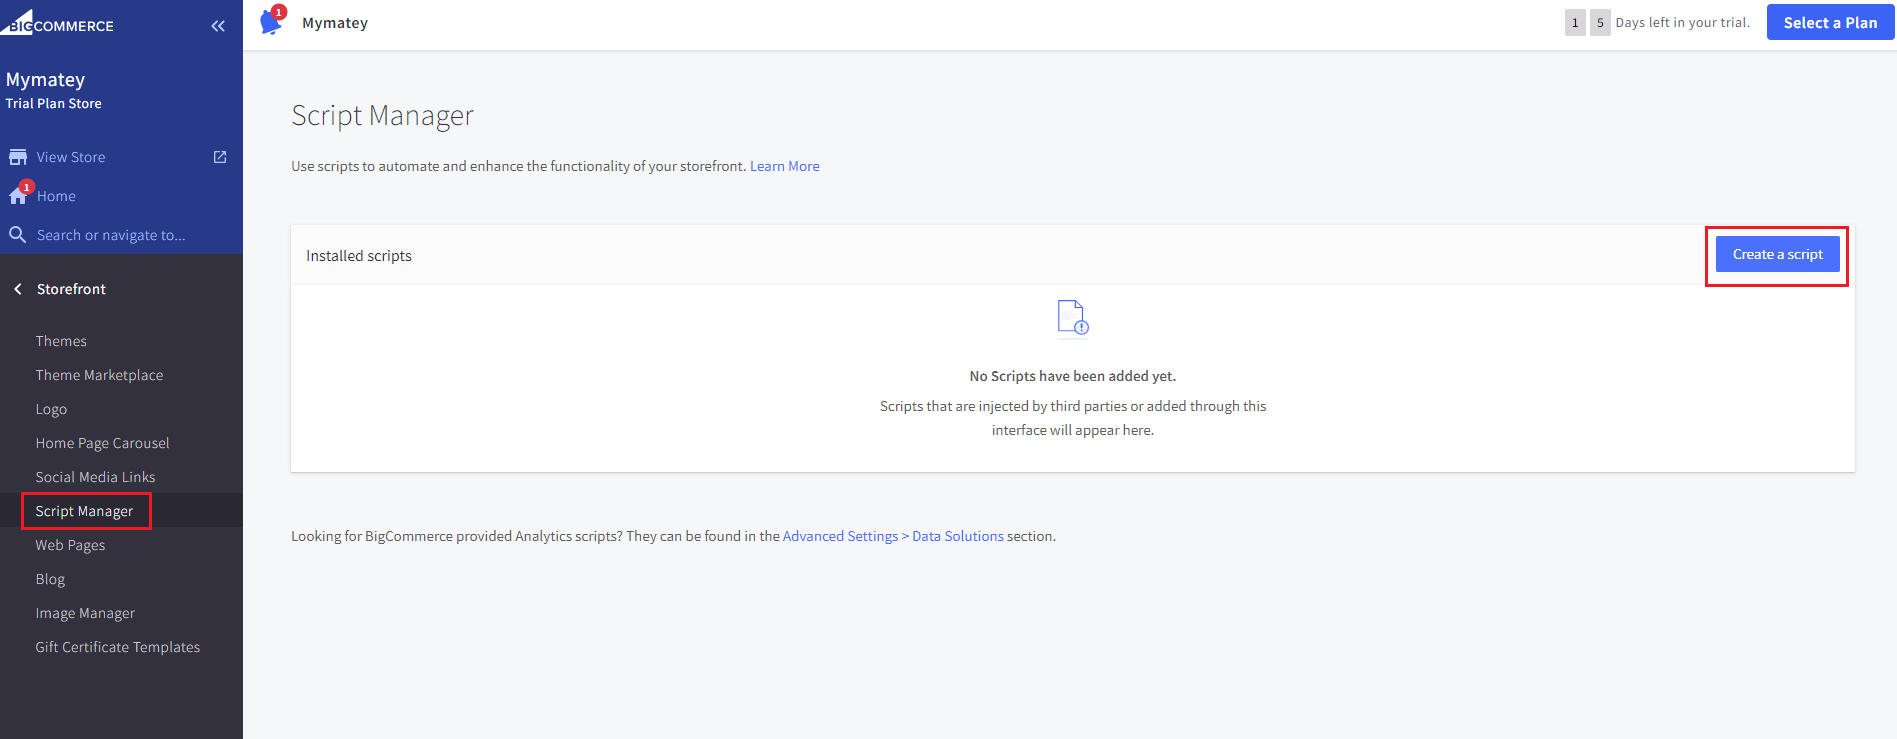Click the Installed scripts heading
Viewport: 1897px width, 739px height.
click(x=359, y=256)
